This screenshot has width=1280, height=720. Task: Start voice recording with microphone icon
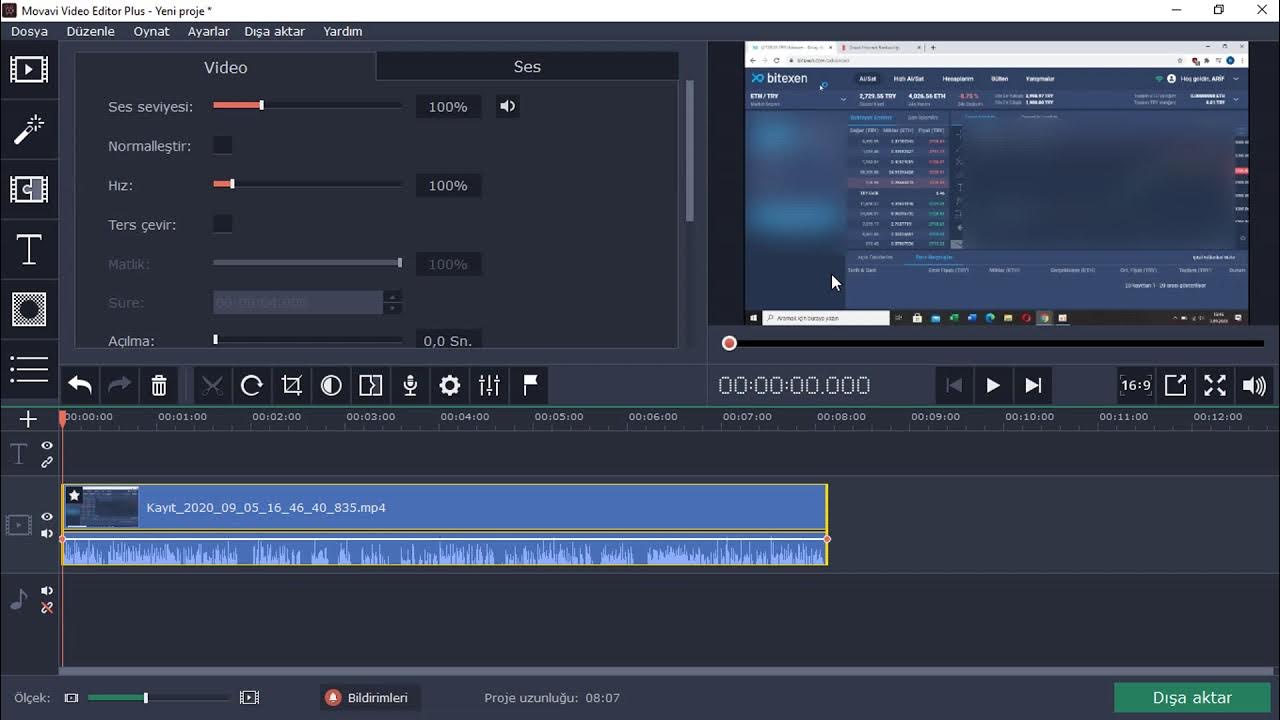click(x=410, y=385)
